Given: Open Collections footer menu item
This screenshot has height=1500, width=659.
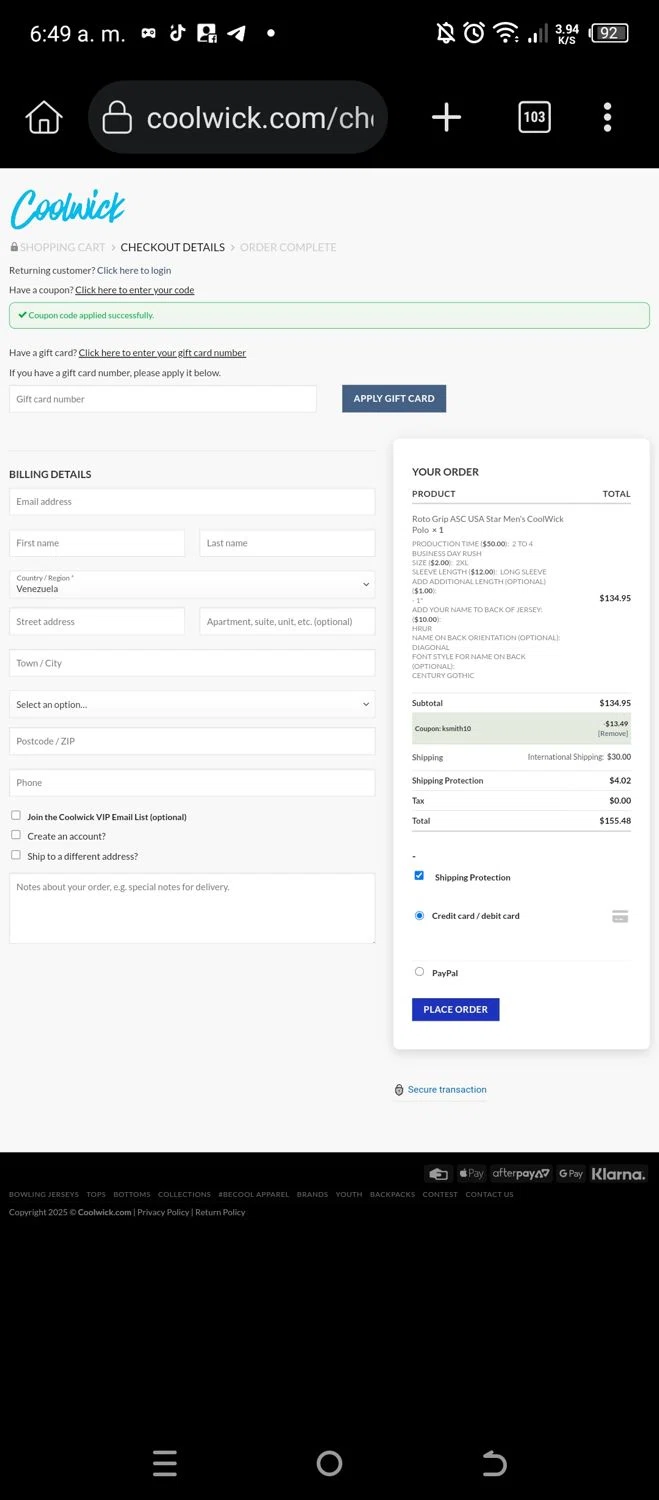Looking at the screenshot, I should [x=184, y=1194].
